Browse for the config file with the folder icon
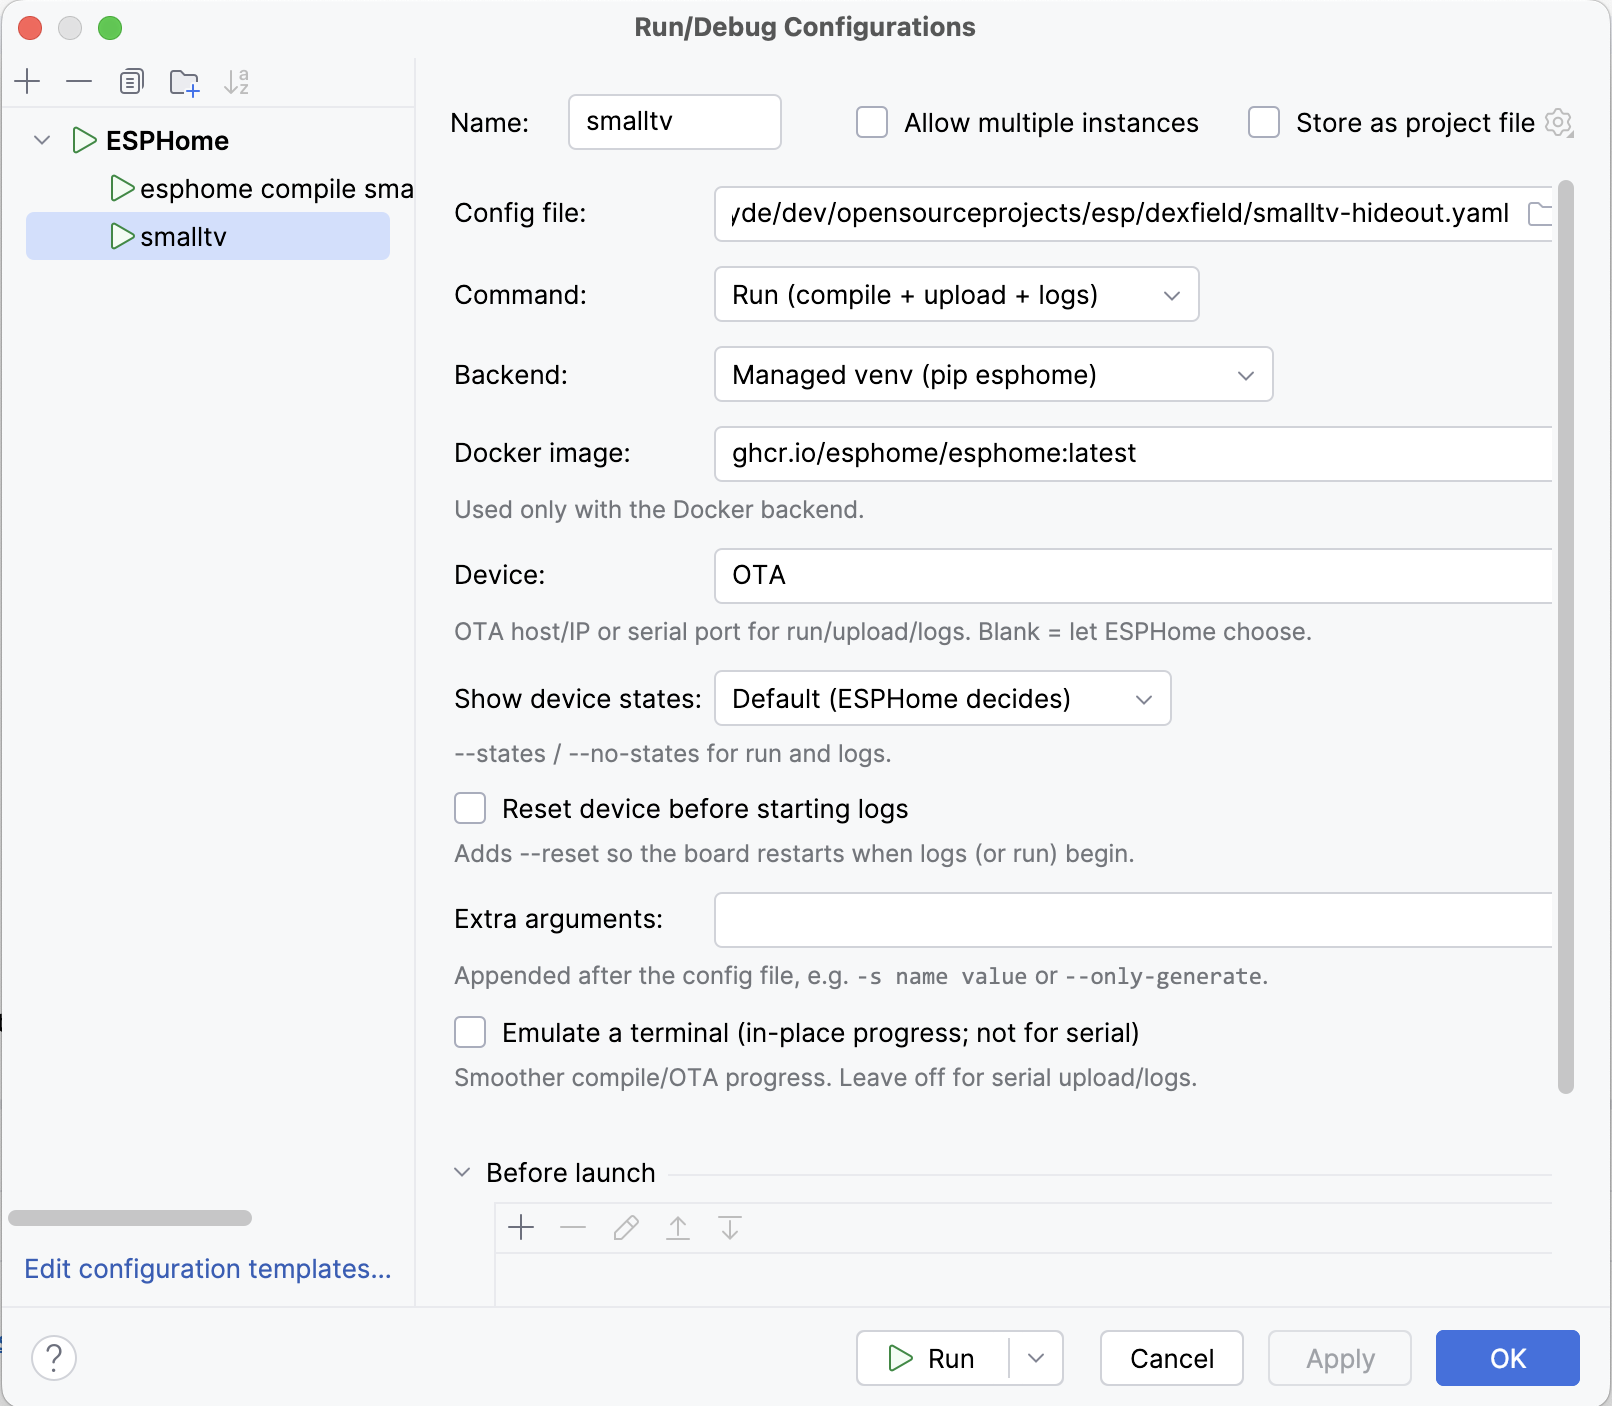 point(1539,214)
